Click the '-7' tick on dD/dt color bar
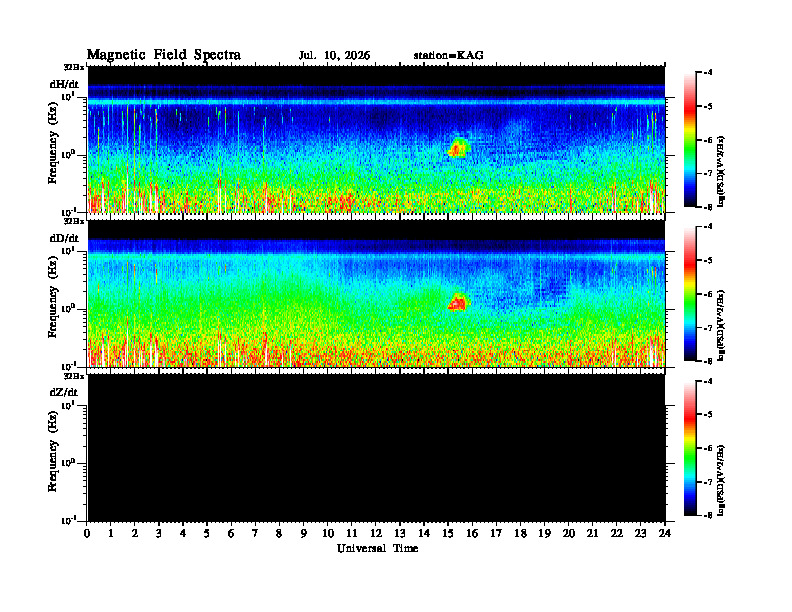Image resolution: width=792 pixels, height=612 pixels. pos(708,328)
